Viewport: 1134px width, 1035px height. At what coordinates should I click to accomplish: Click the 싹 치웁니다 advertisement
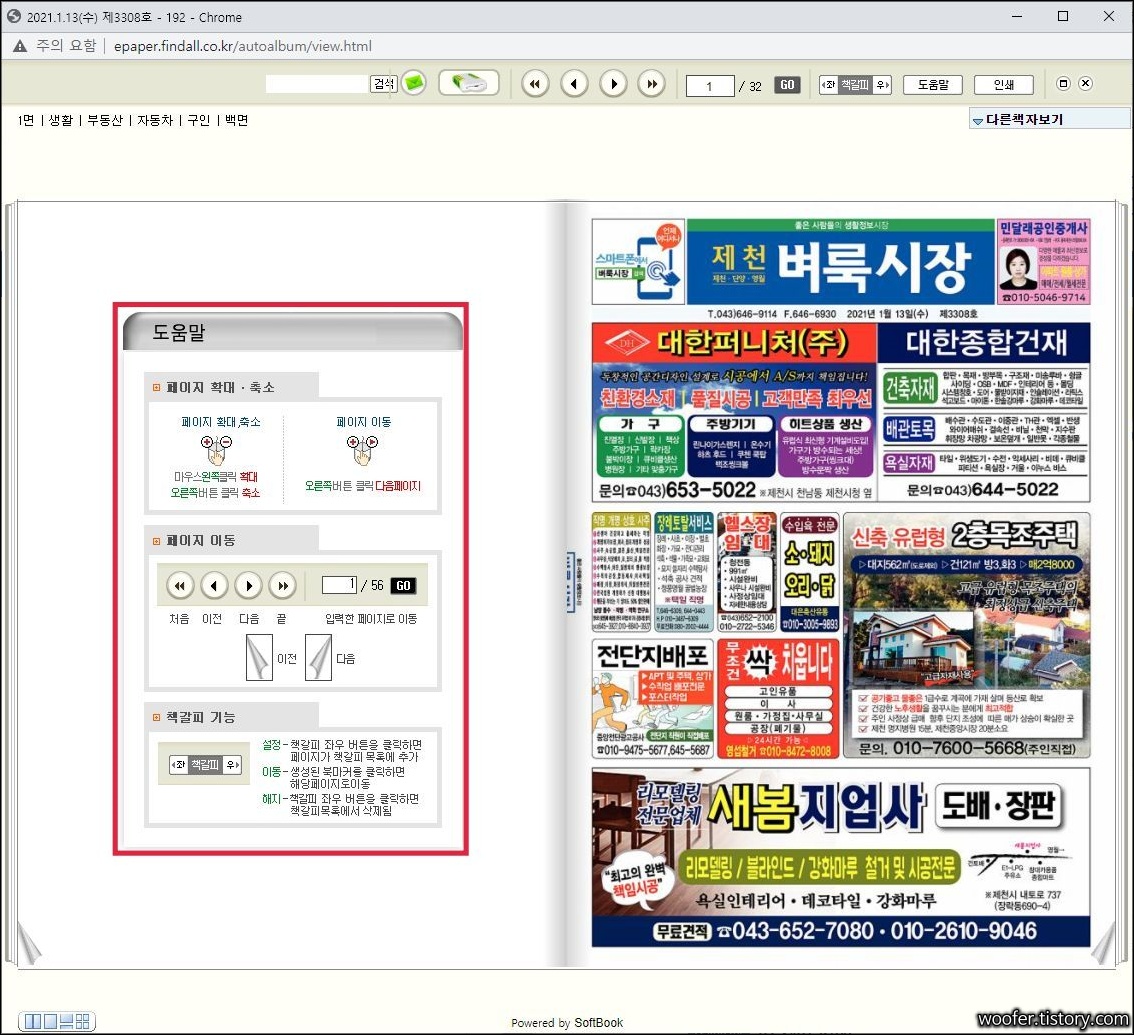pos(778,698)
